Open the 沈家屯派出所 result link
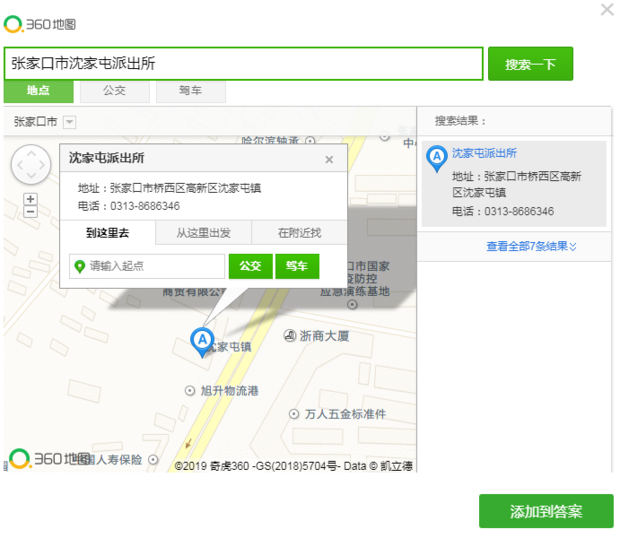This screenshot has height=538, width=620. click(484, 153)
